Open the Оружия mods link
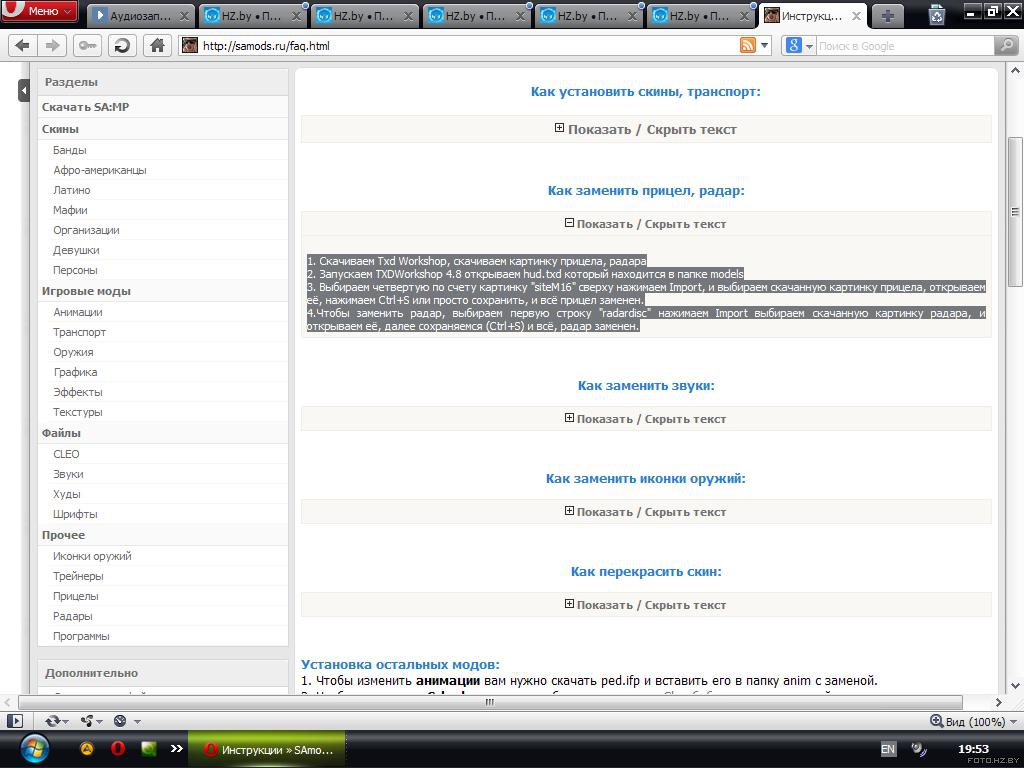1024x768 pixels. [x=73, y=352]
